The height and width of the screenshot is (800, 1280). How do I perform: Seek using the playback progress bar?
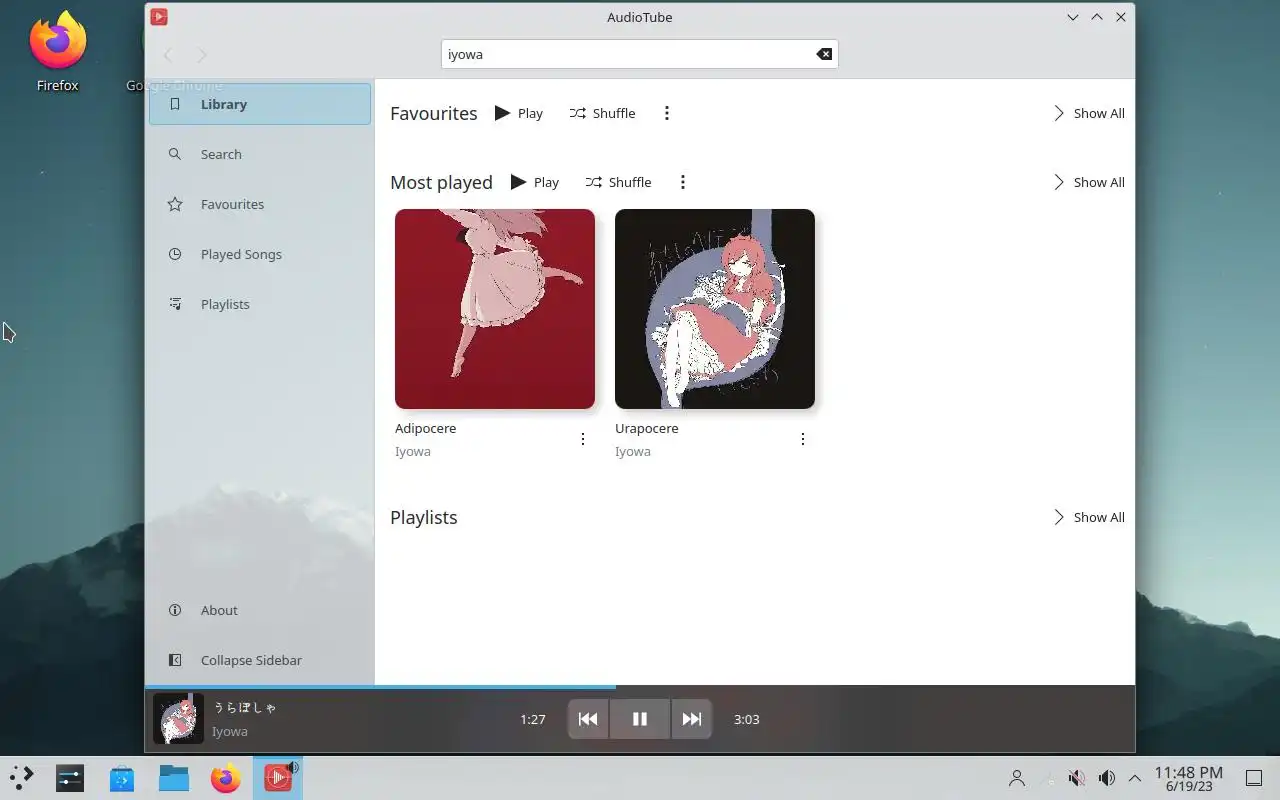[640, 687]
